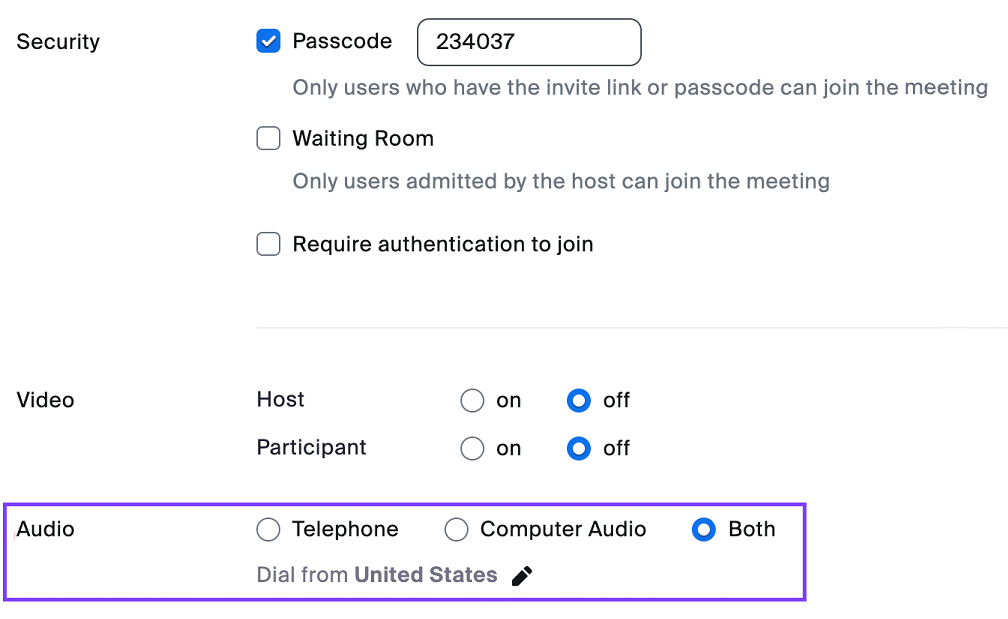Check Require authentication to join
Viewport: 1008px width, 619px height.
coord(268,244)
